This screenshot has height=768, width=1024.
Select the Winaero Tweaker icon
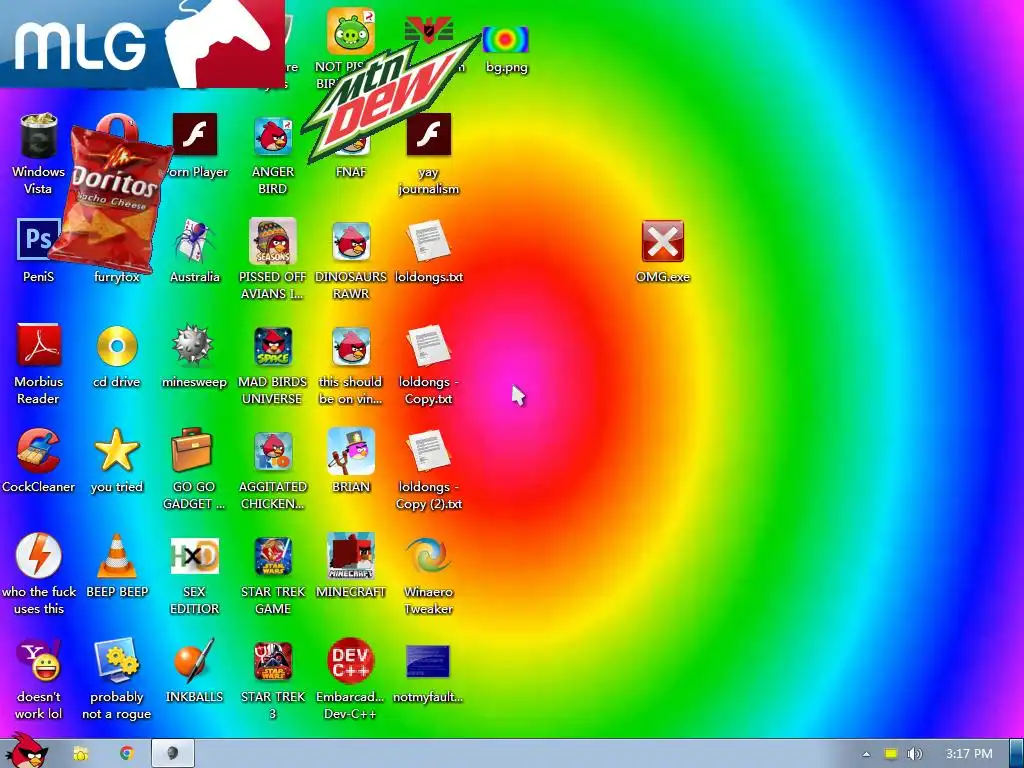[428, 556]
